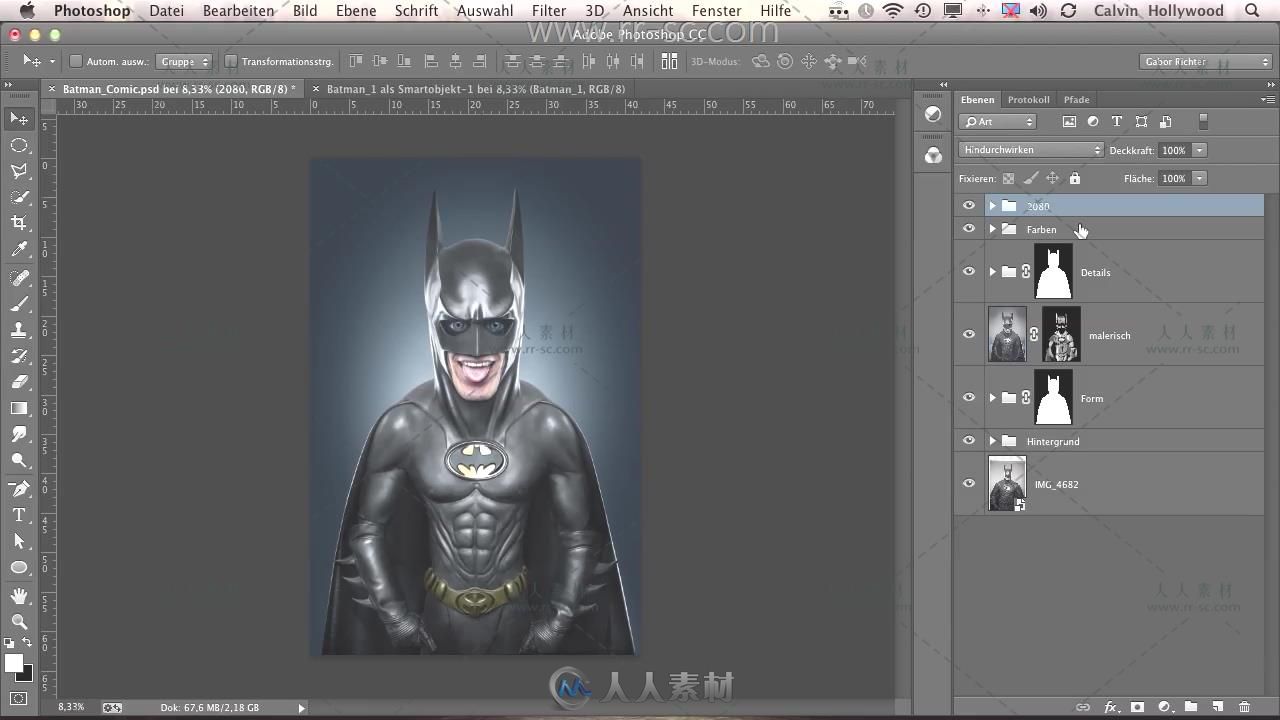Open Deckkraft opacity slider dropdown

click(x=1199, y=150)
